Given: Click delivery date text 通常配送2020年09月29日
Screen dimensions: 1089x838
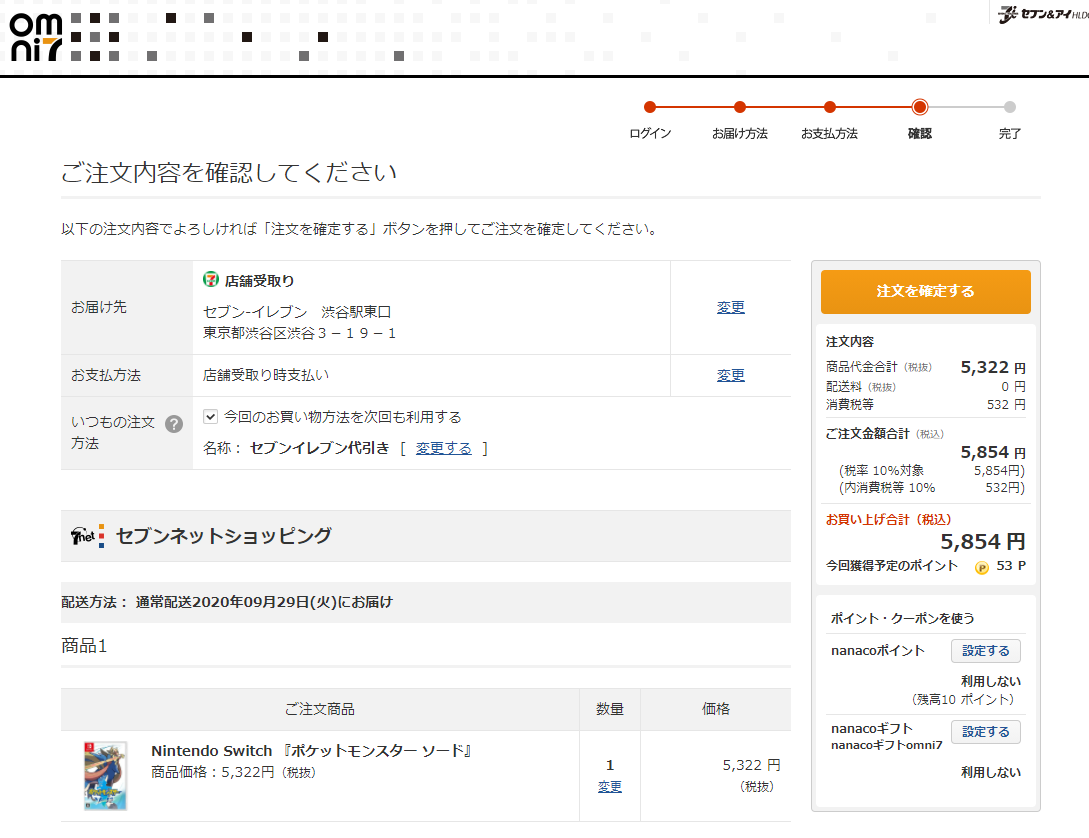Looking at the screenshot, I should tap(264, 602).
